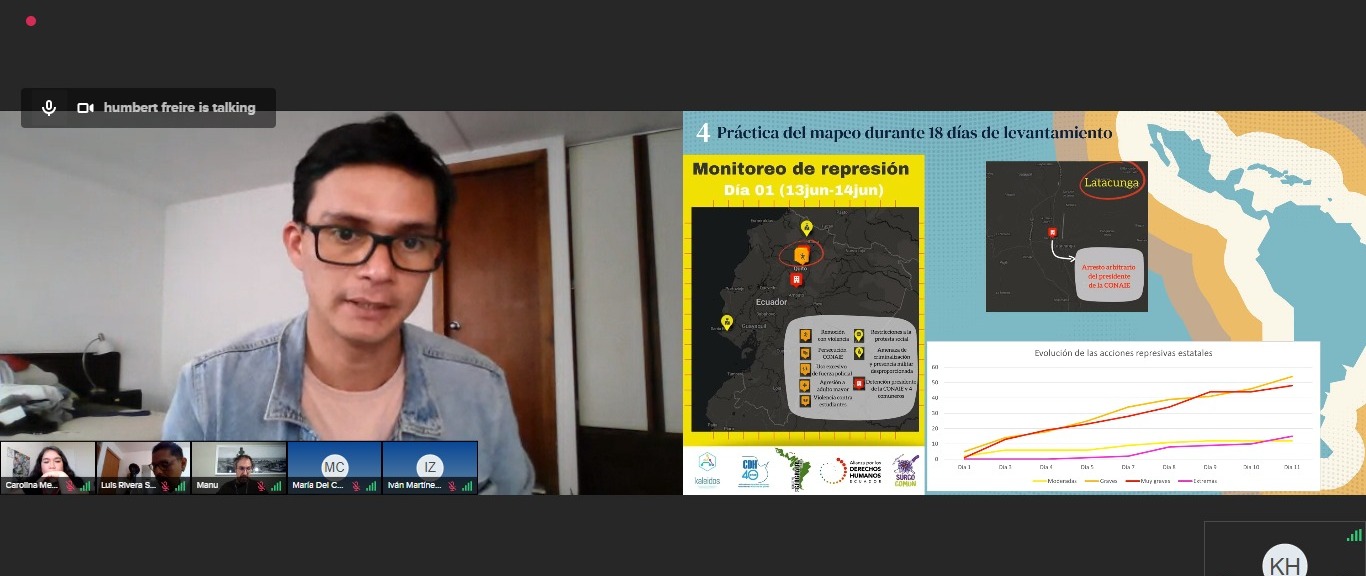Check the signal bars on Carolina's tile
The height and width of the screenshot is (576, 1366).
point(85,486)
